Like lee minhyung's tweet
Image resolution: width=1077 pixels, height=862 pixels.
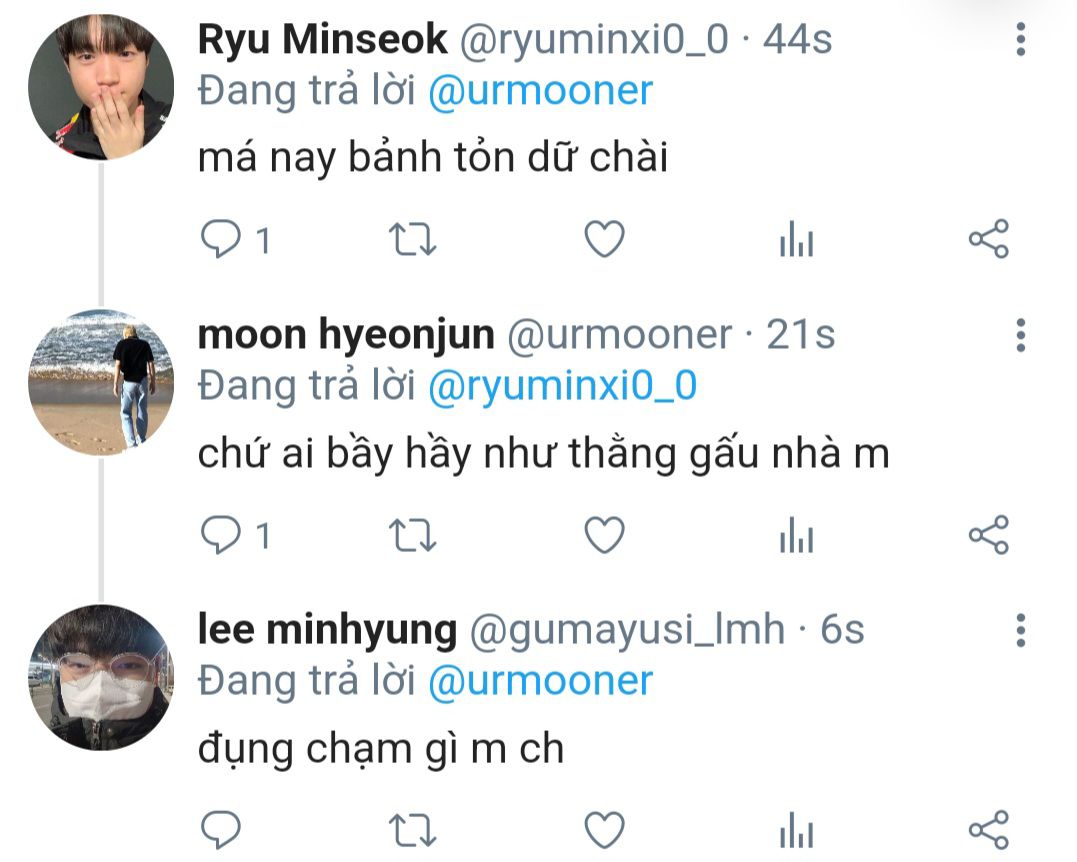point(604,830)
